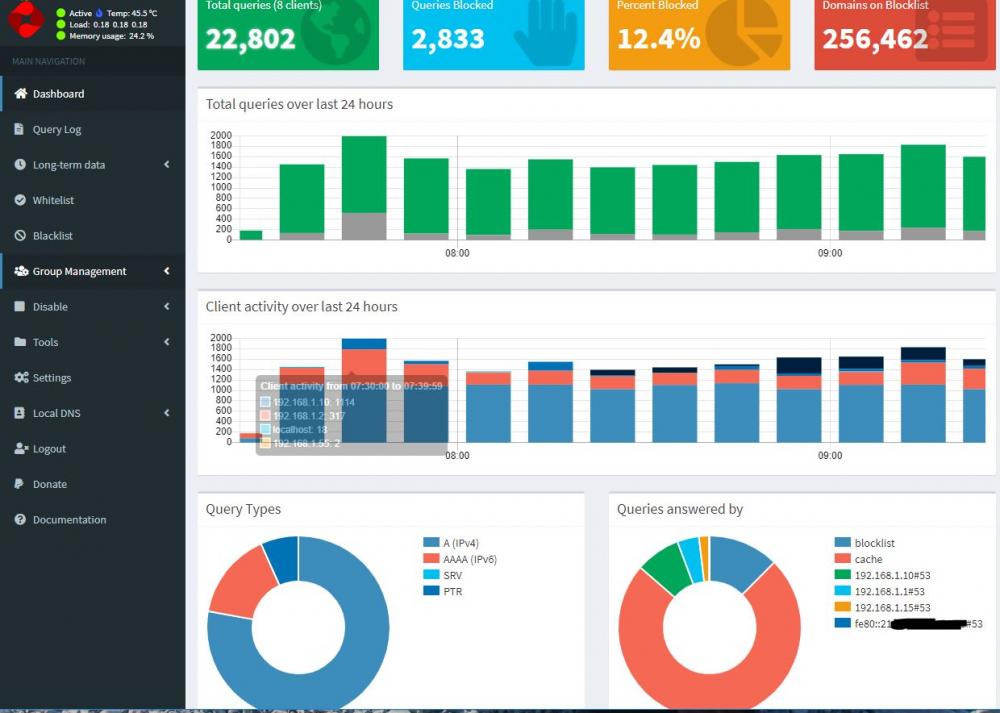The height and width of the screenshot is (713, 1000).
Task: Click the tooltip title "Client activity from 07:30:00"
Action: click(351, 386)
